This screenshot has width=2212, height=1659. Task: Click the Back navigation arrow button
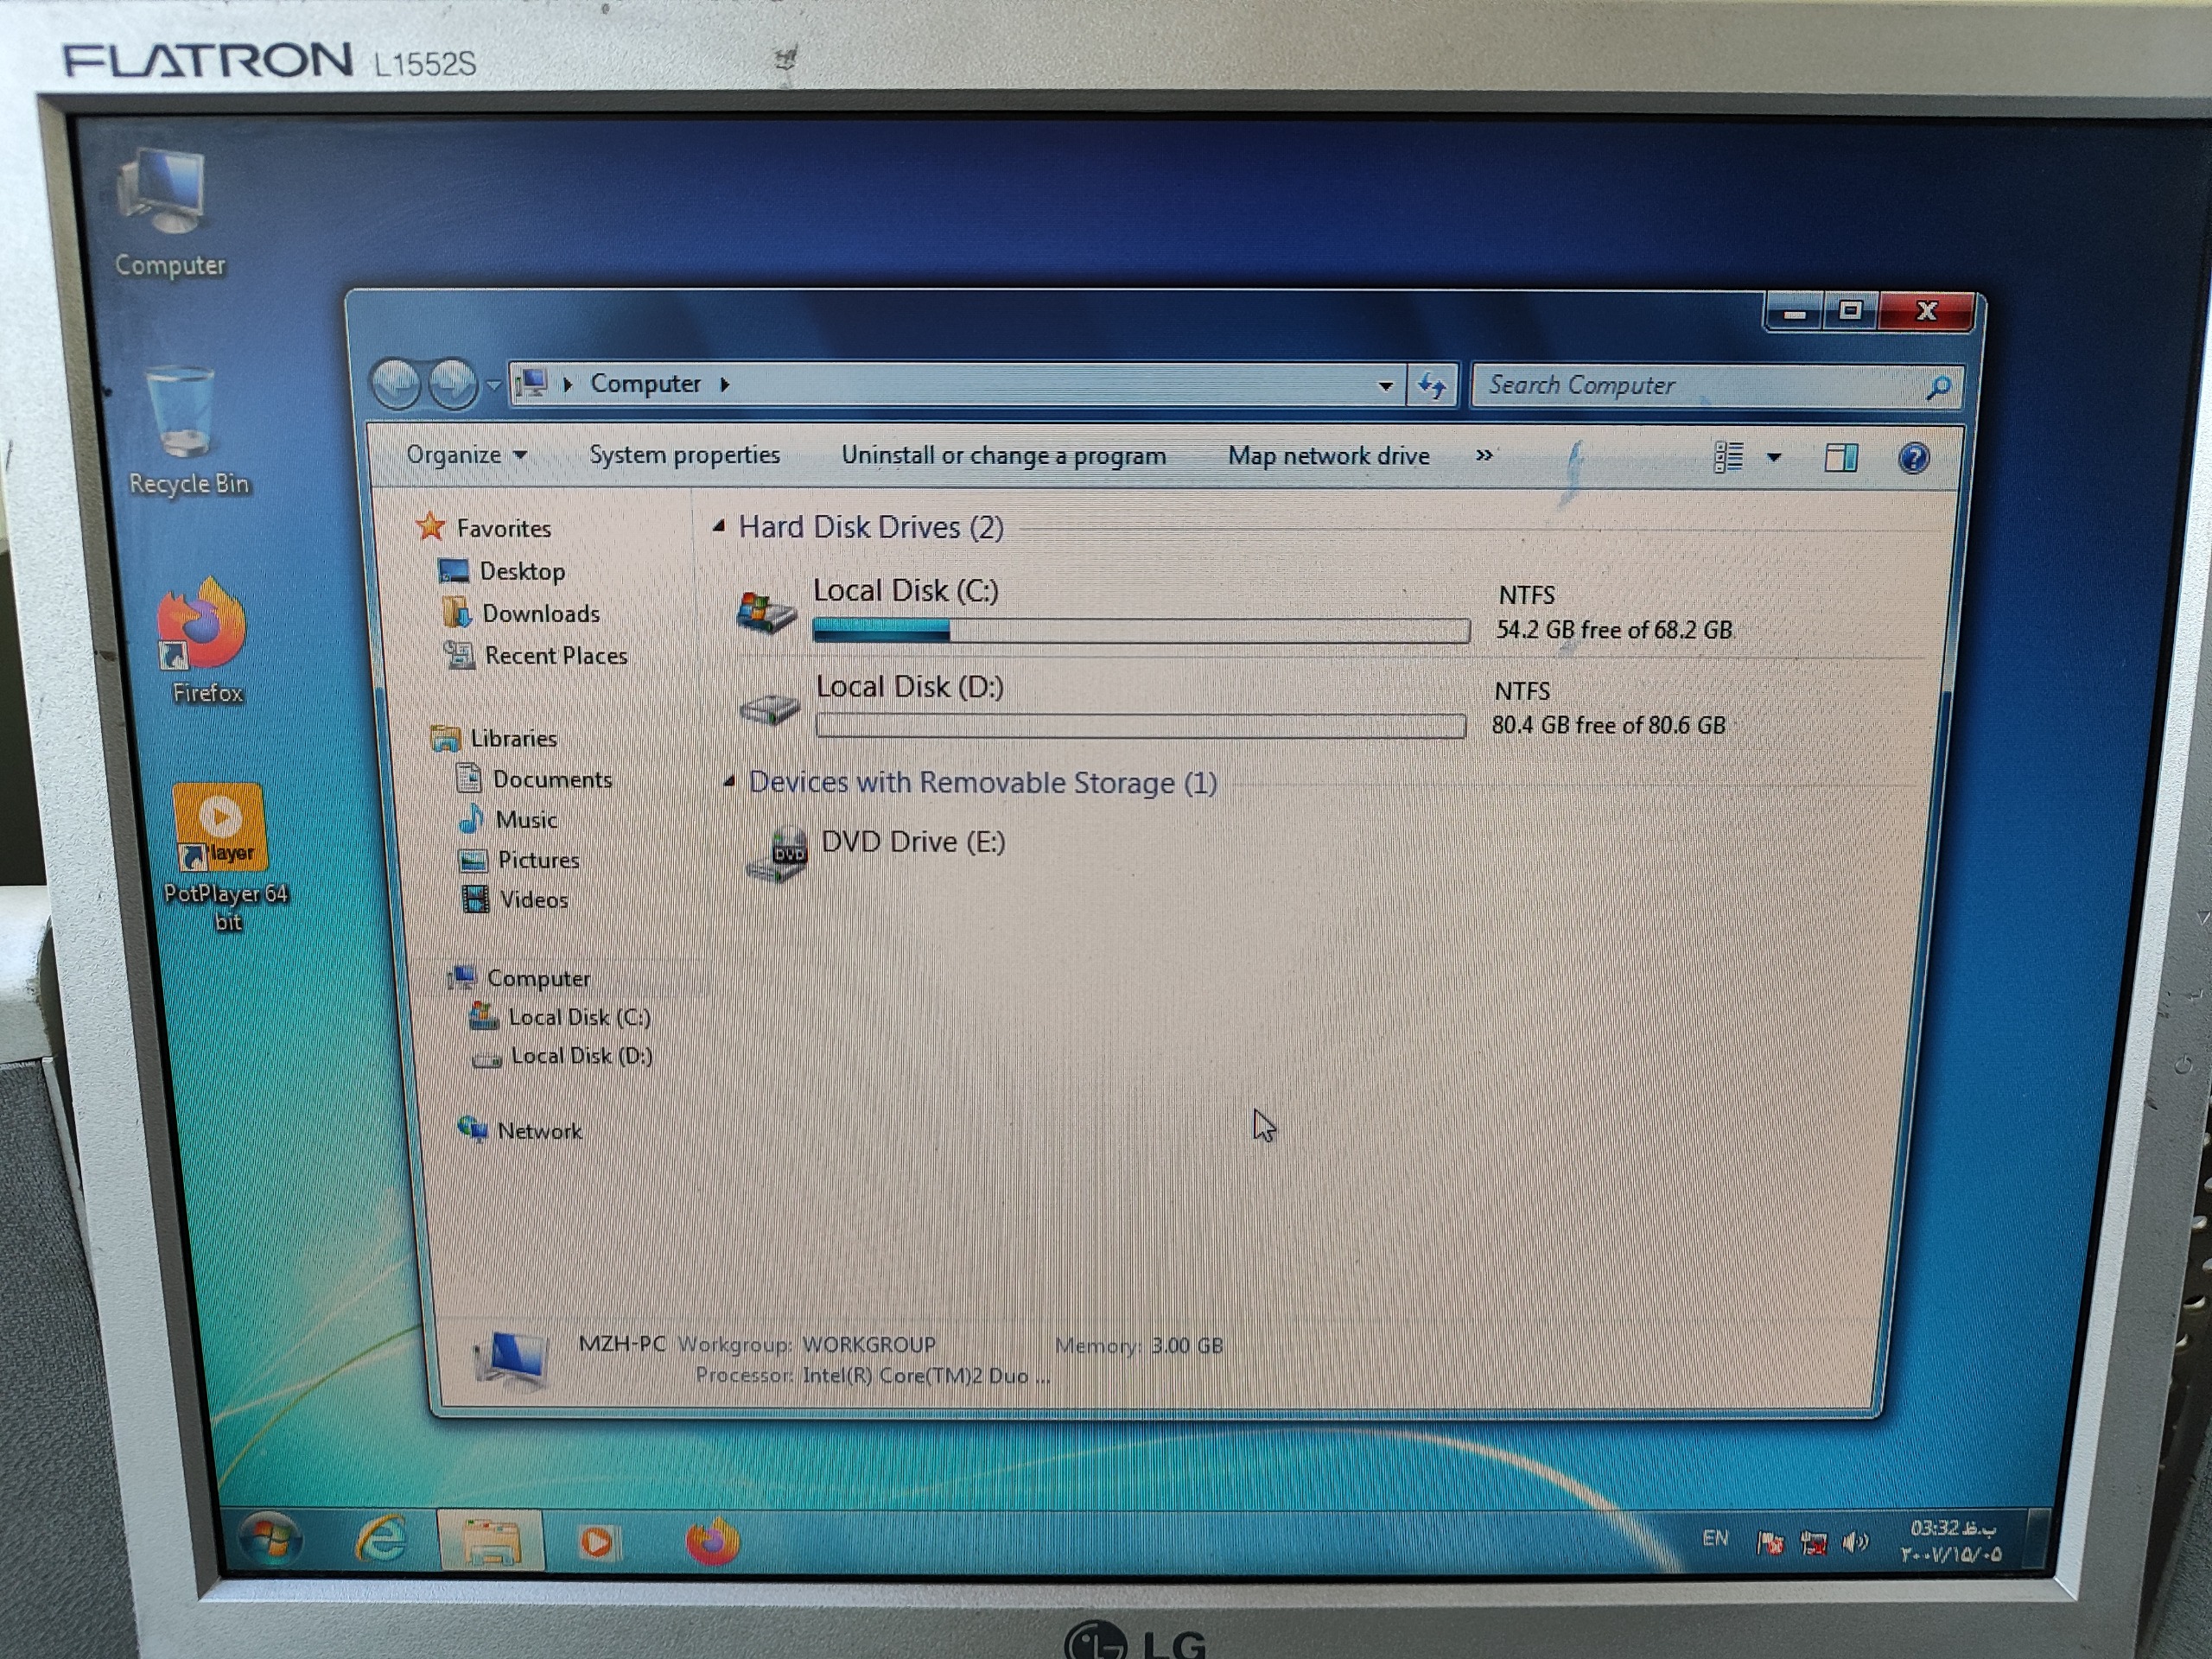[x=396, y=384]
